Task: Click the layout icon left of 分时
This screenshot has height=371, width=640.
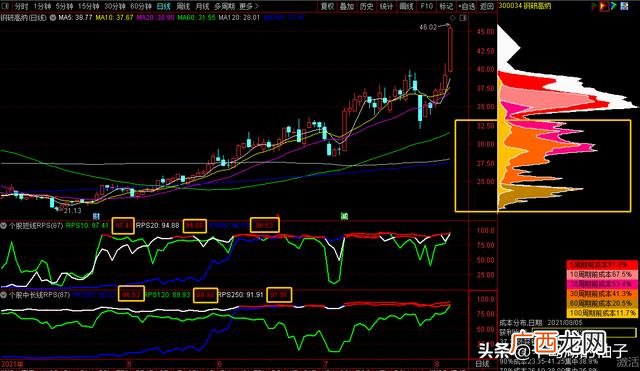Action: click(x=6, y=6)
